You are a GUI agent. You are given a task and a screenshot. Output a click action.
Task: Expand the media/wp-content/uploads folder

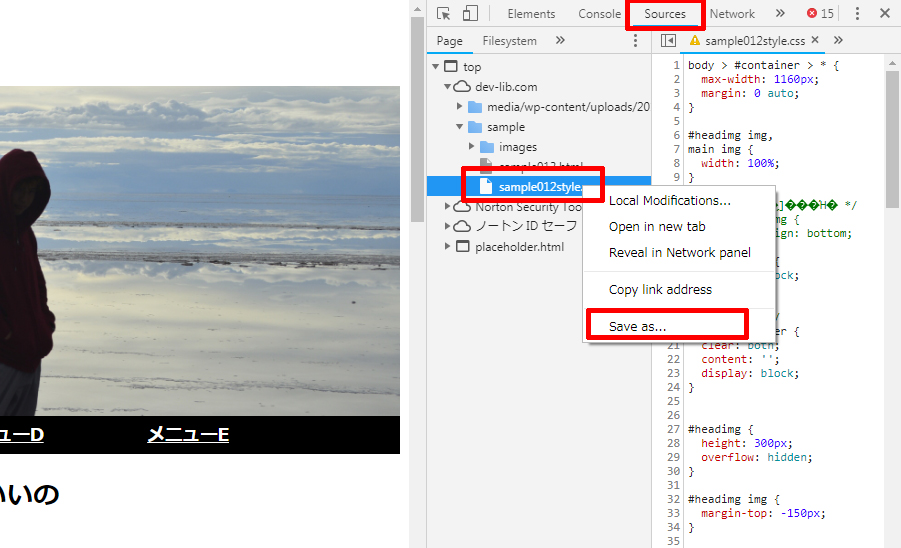[x=461, y=107]
